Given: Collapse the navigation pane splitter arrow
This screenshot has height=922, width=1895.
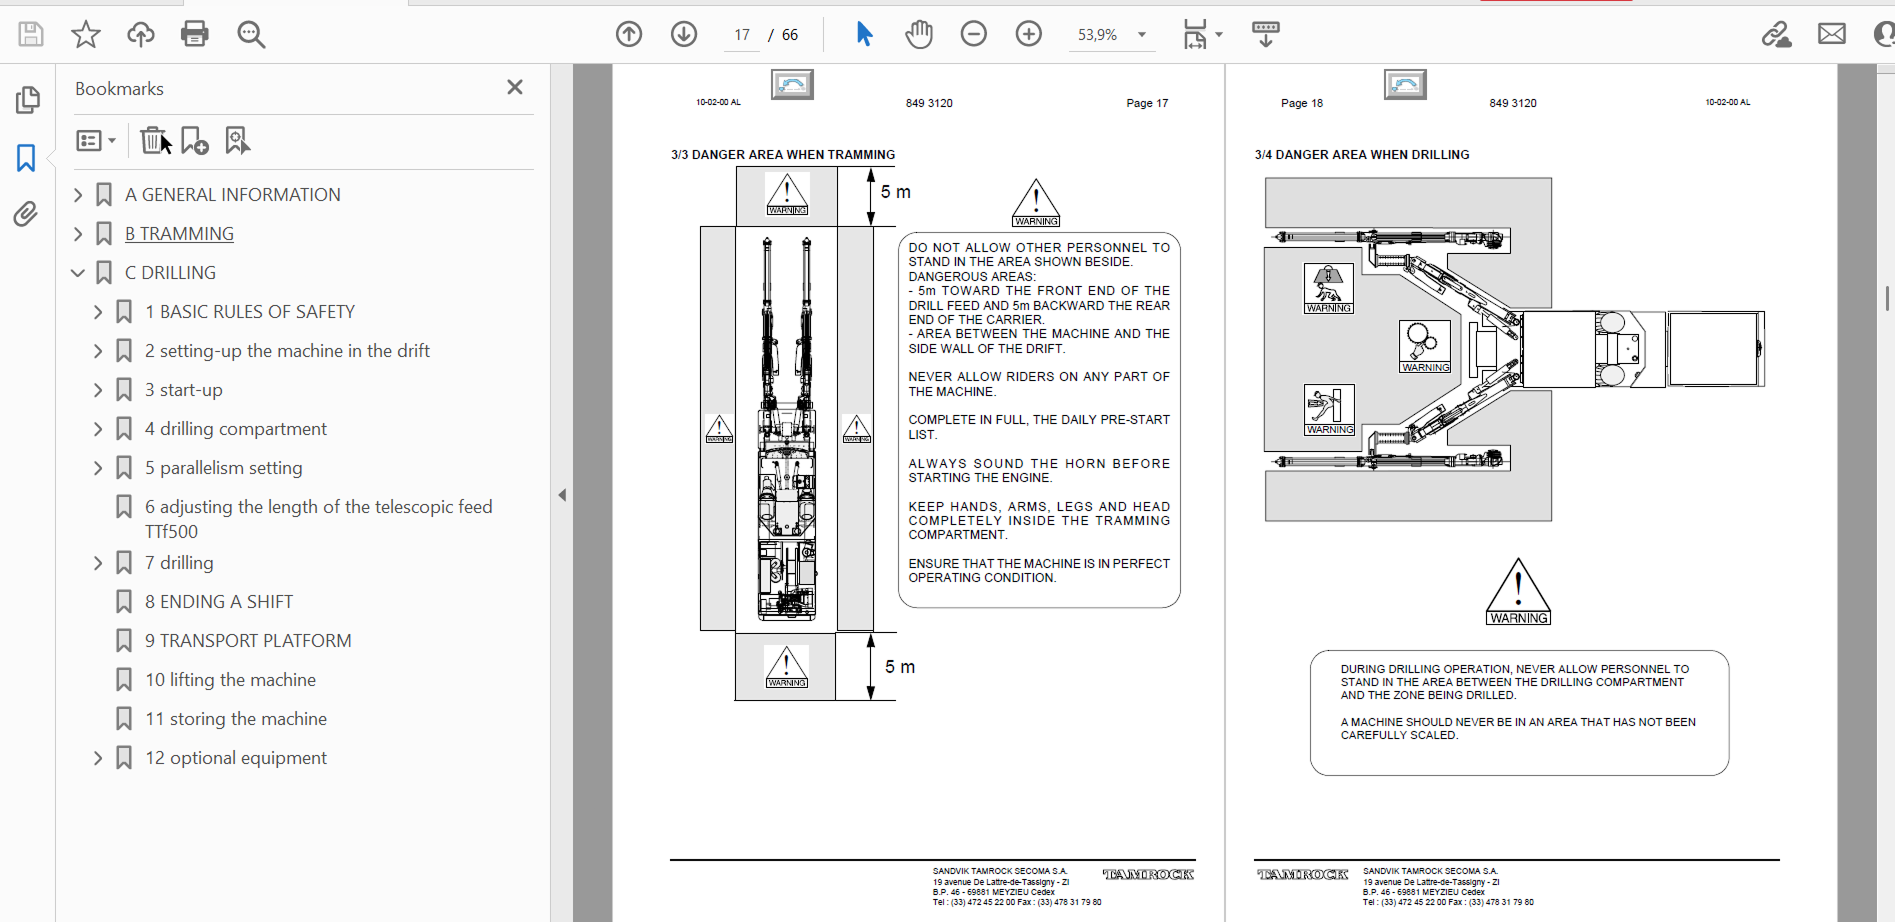Looking at the screenshot, I should click(562, 495).
